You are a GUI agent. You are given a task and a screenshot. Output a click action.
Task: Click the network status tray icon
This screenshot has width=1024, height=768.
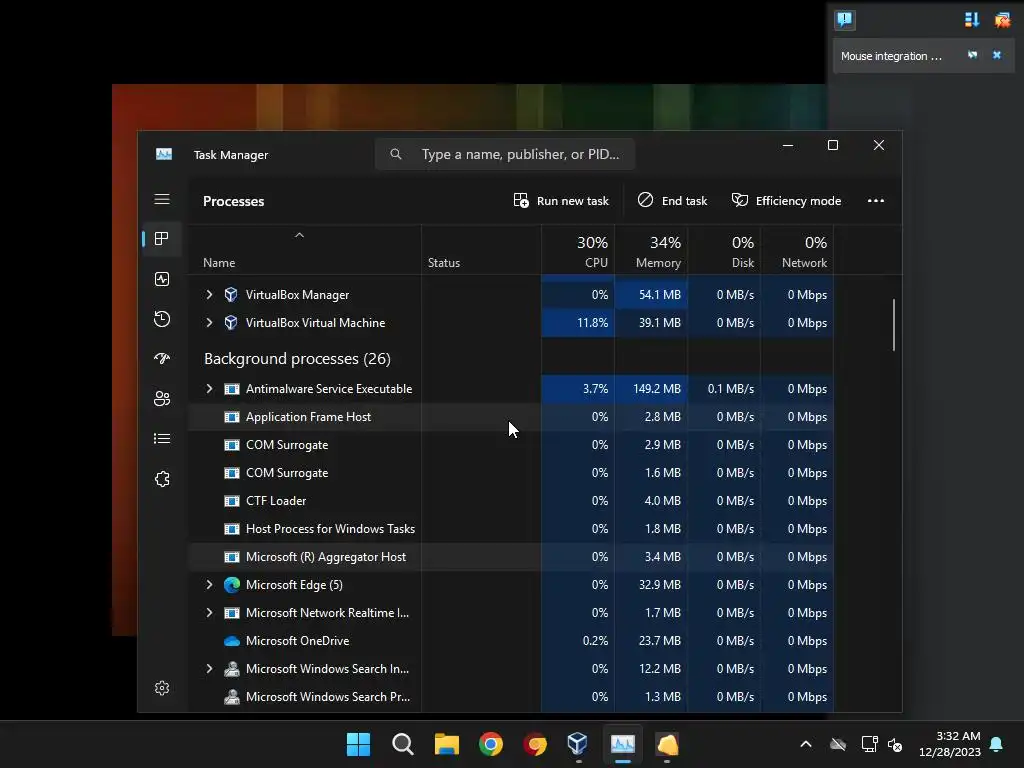pyautogui.click(x=869, y=744)
